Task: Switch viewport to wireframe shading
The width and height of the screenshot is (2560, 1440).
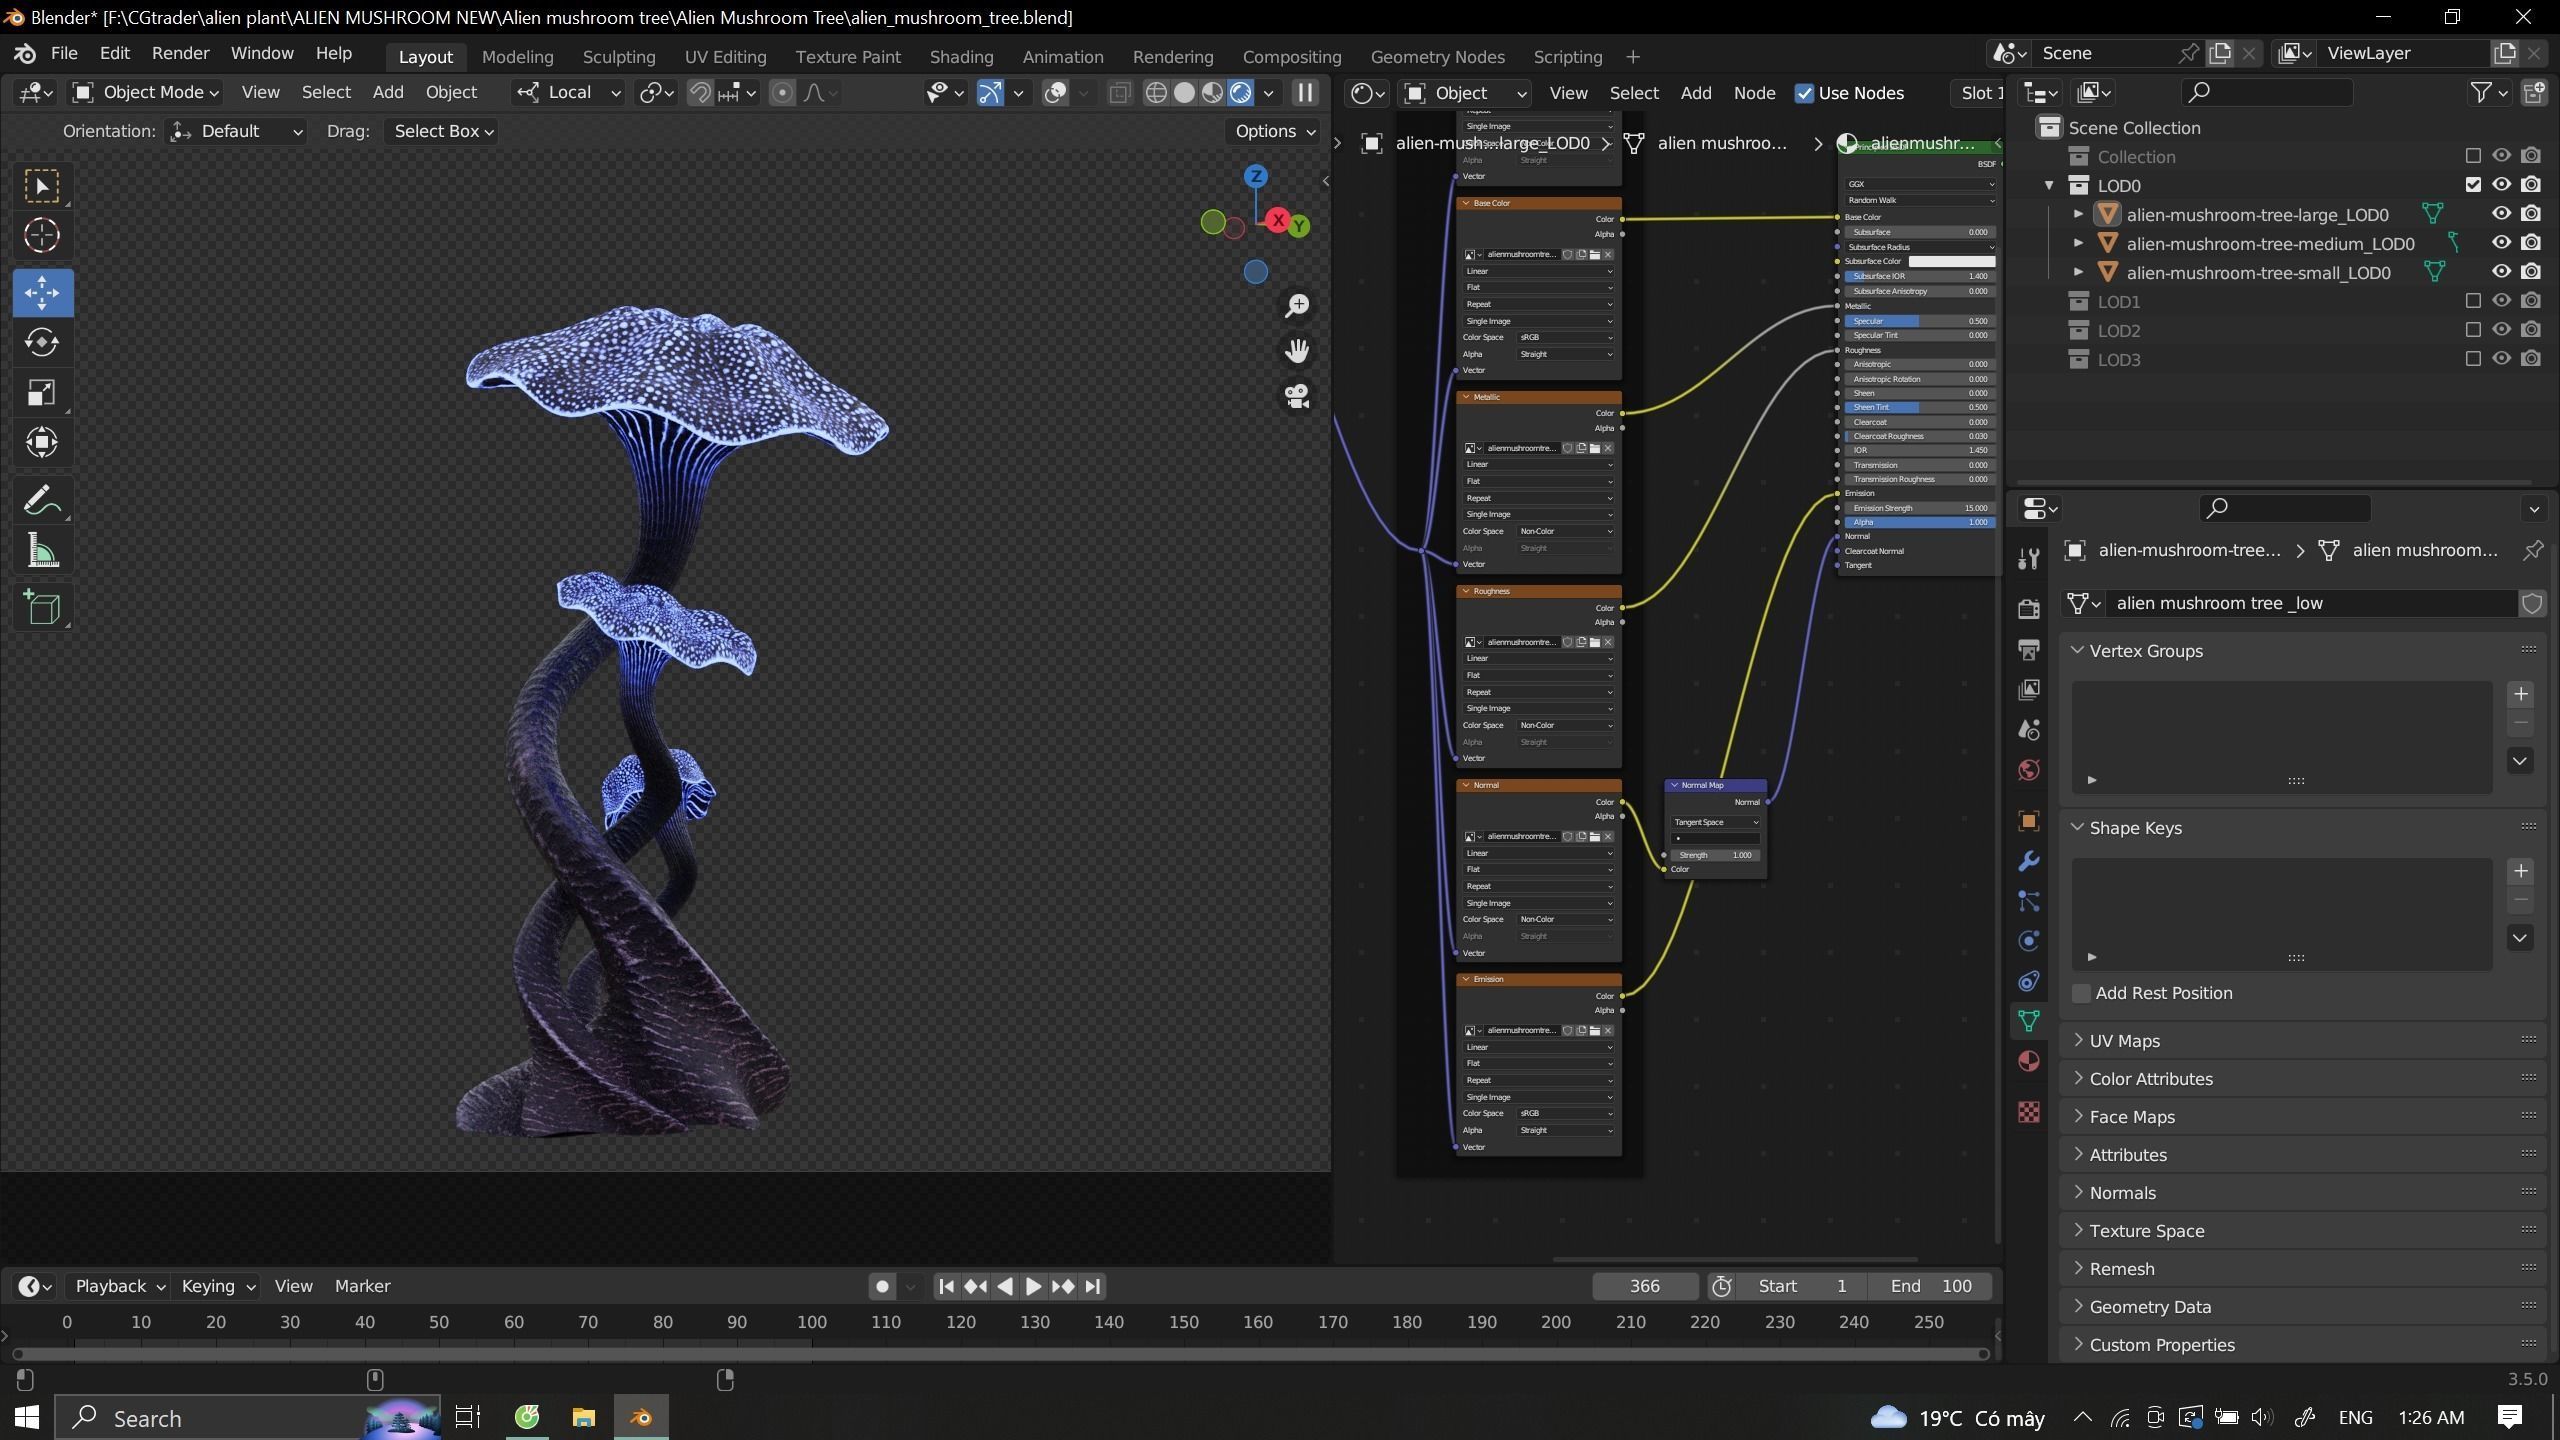Action: [1156, 93]
